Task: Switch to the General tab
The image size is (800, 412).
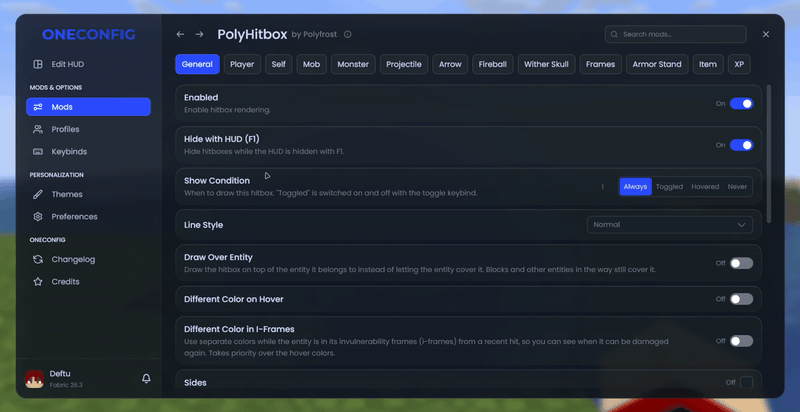Action: tap(197, 64)
